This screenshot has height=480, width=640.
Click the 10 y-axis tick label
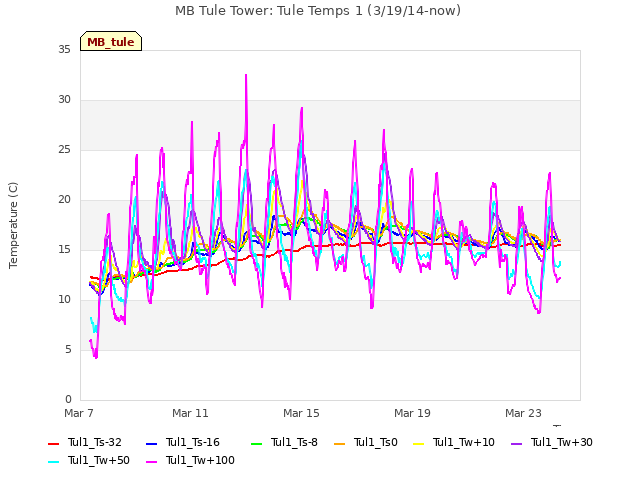64,300
